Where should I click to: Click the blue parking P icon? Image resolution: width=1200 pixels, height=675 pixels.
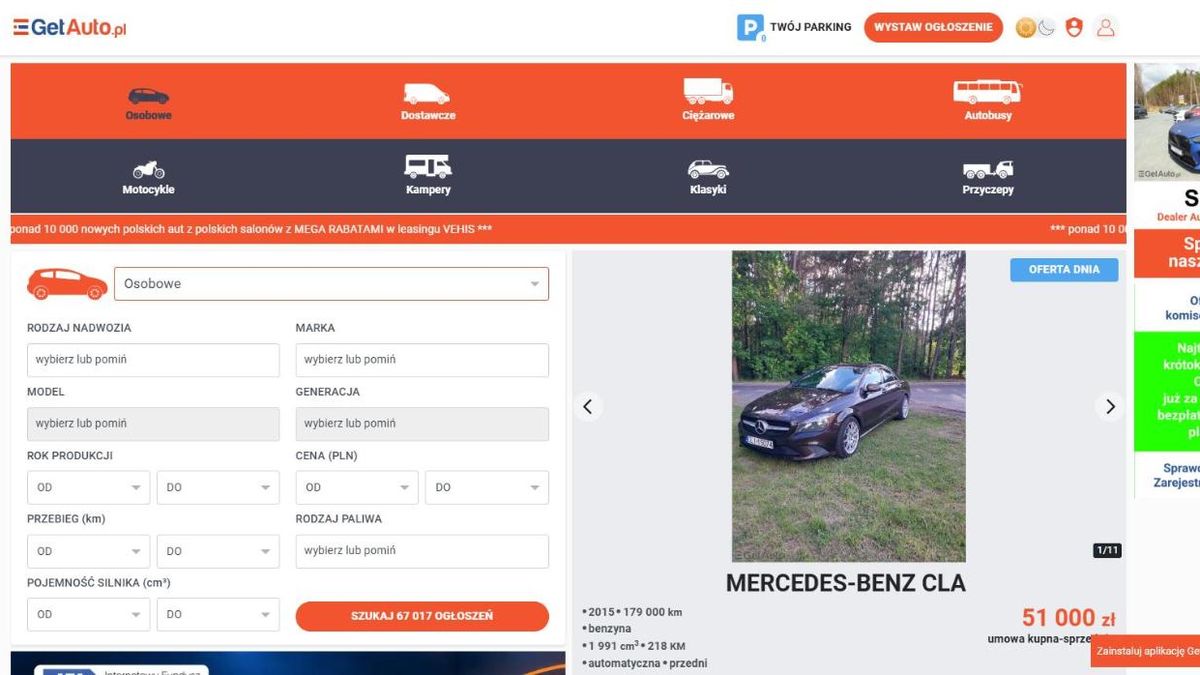coord(750,28)
